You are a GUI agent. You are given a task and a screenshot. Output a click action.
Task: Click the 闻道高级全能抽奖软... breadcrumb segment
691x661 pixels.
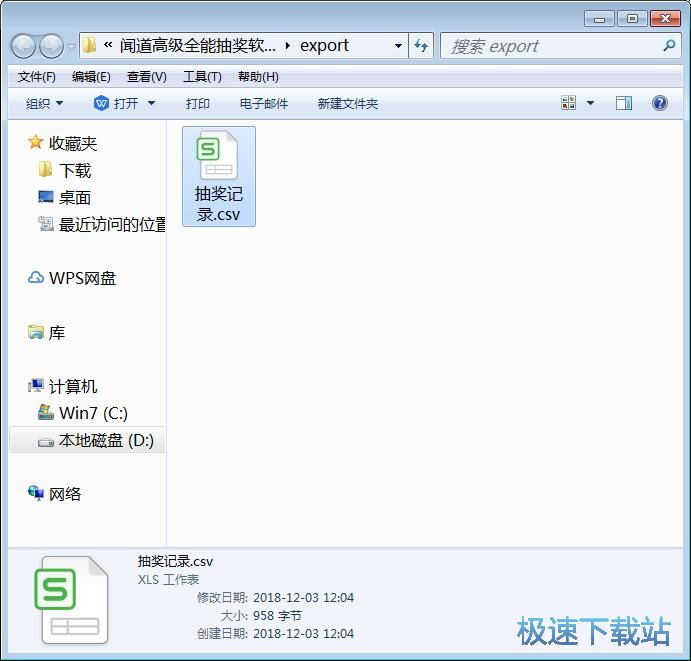[197, 45]
